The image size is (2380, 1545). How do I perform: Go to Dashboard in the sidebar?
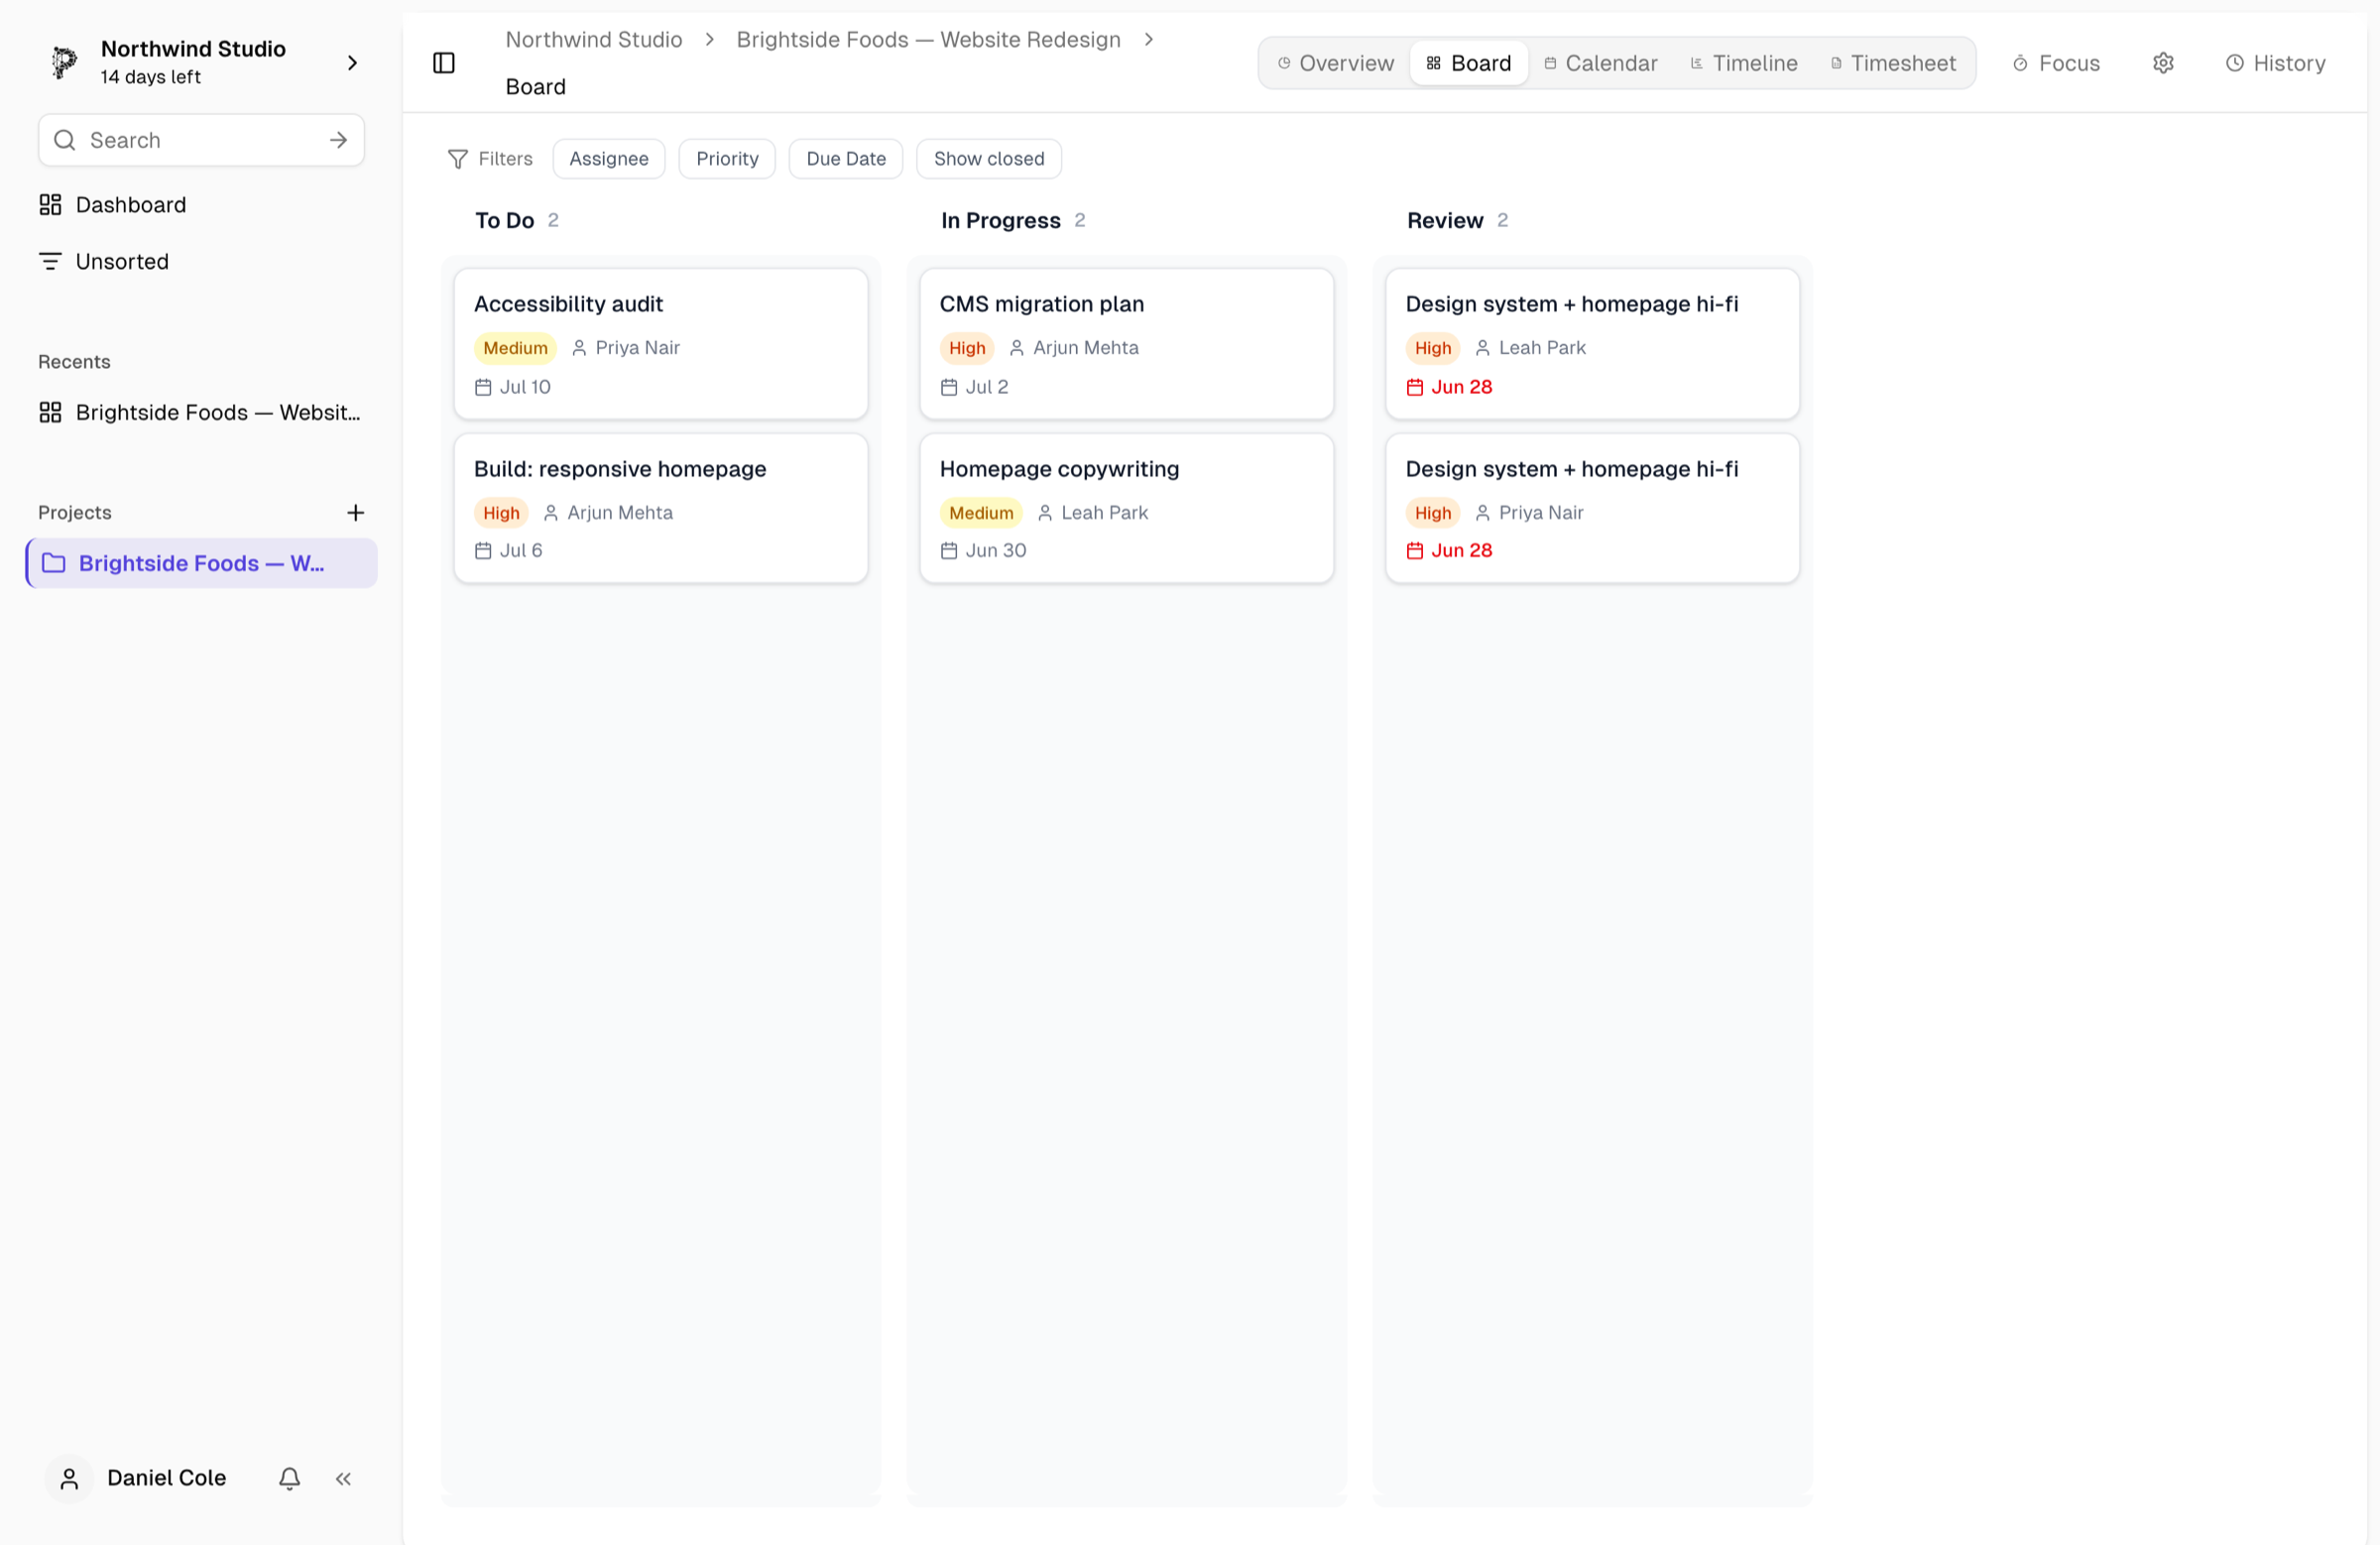[x=202, y=205]
